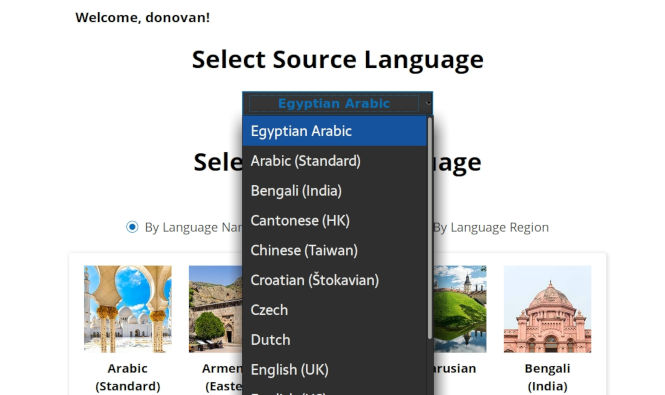This screenshot has height=395, width=665.
Task: Click the Welcome, donovan! greeting text
Action: coord(142,17)
